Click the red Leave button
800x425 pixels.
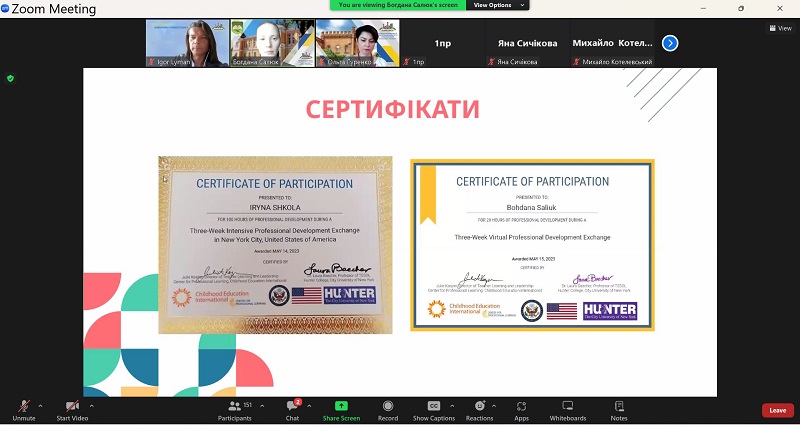coord(777,410)
